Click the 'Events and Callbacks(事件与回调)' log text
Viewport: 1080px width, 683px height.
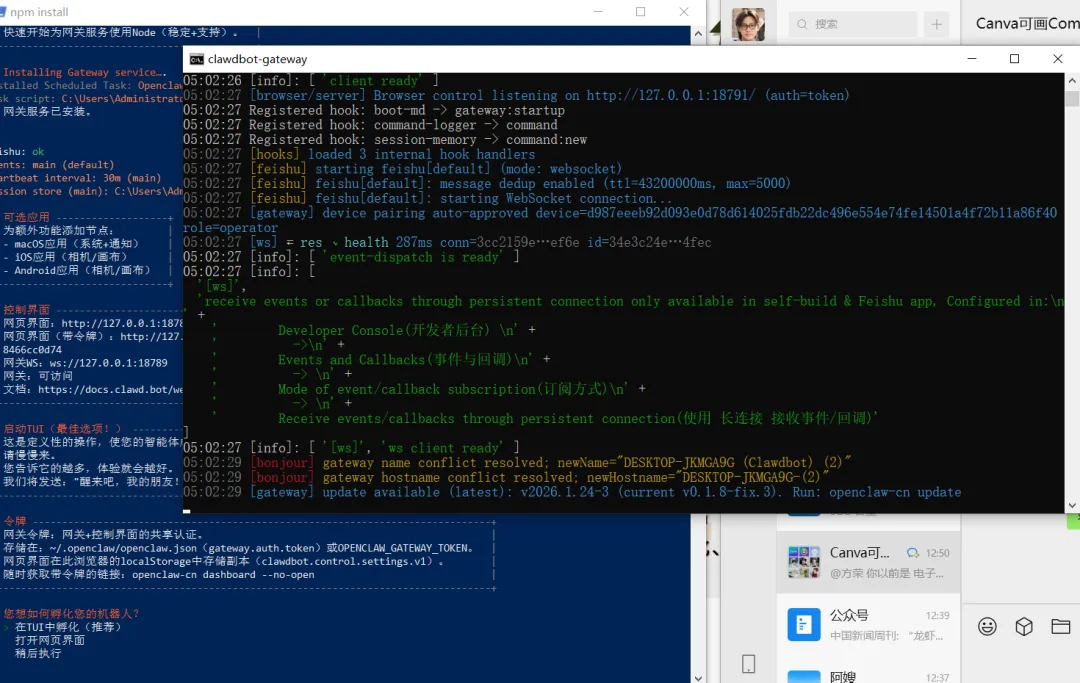(395, 359)
